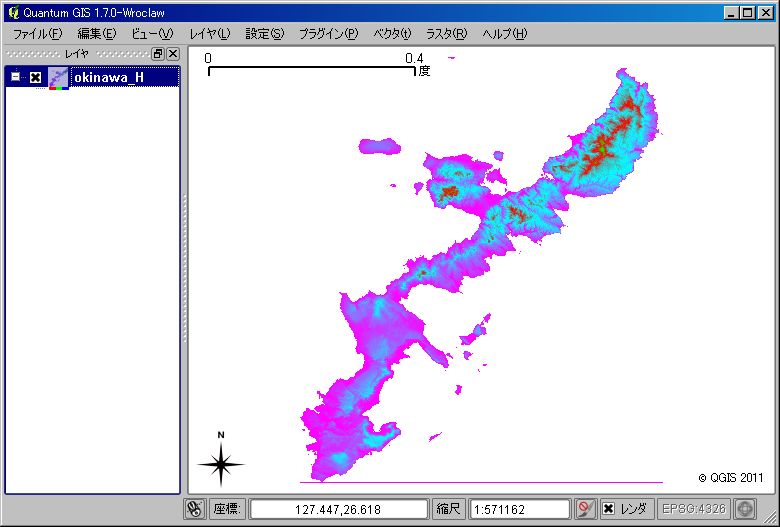Image resolution: width=780 pixels, height=527 pixels.
Task: Open the プラグイン(P) menu
Action: point(328,34)
